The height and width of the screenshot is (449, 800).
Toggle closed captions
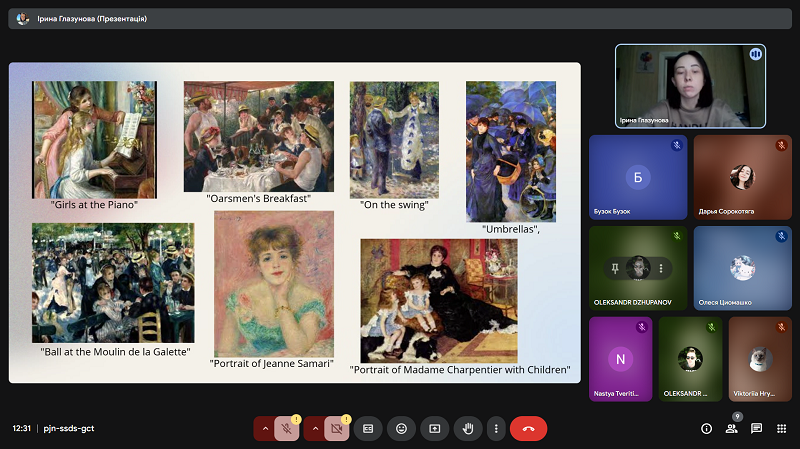click(368, 429)
